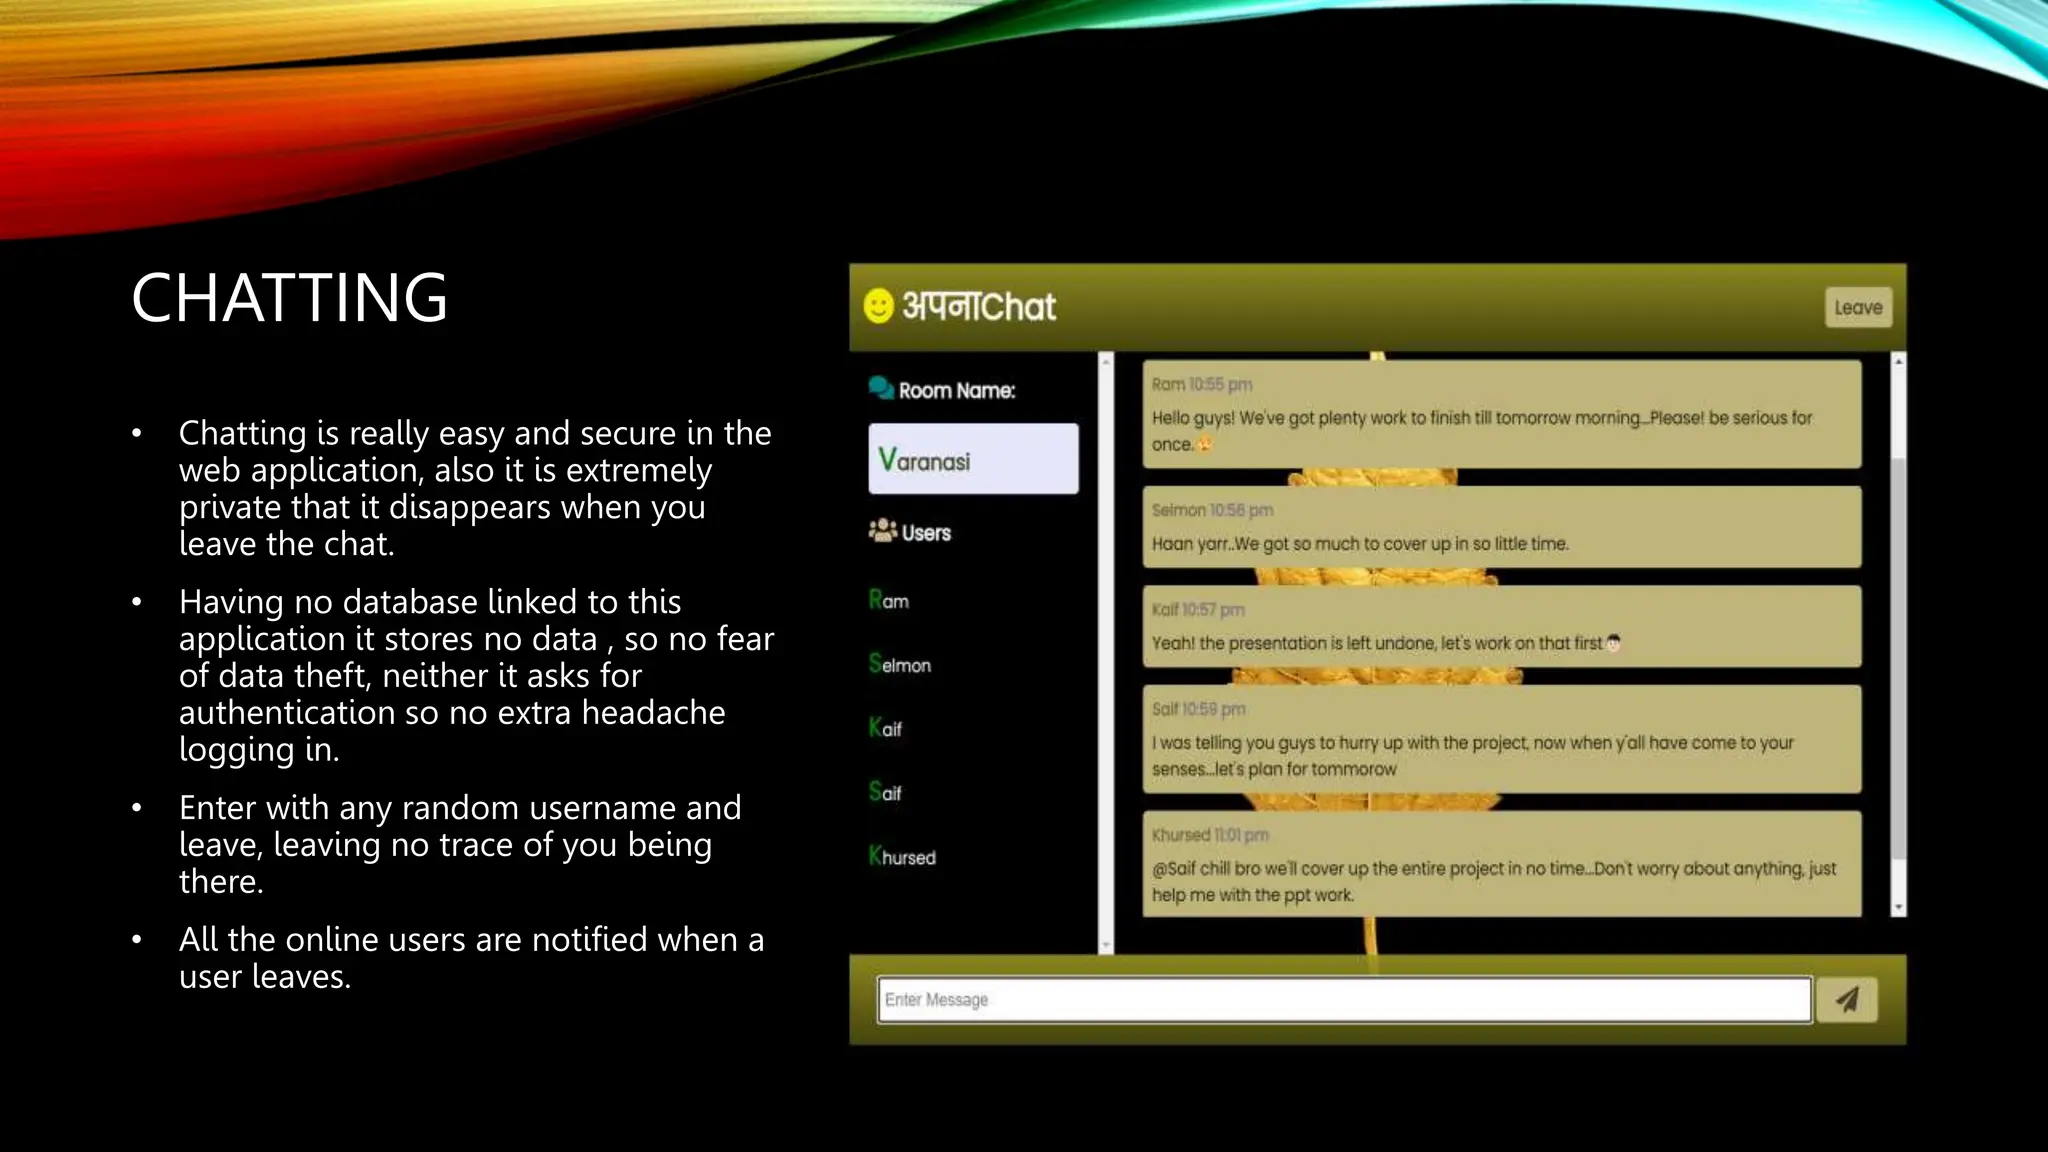Image resolution: width=2048 pixels, height=1152 pixels.
Task: Click the Users group icon
Action: (882, 531)
